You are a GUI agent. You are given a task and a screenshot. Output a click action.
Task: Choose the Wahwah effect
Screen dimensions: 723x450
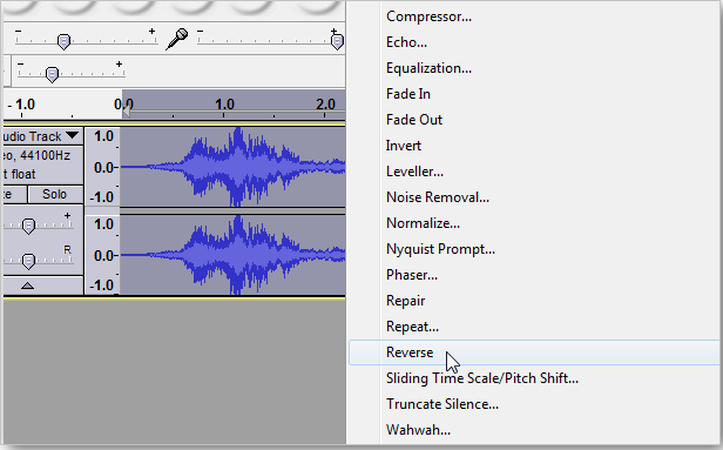tap(418, 430)
